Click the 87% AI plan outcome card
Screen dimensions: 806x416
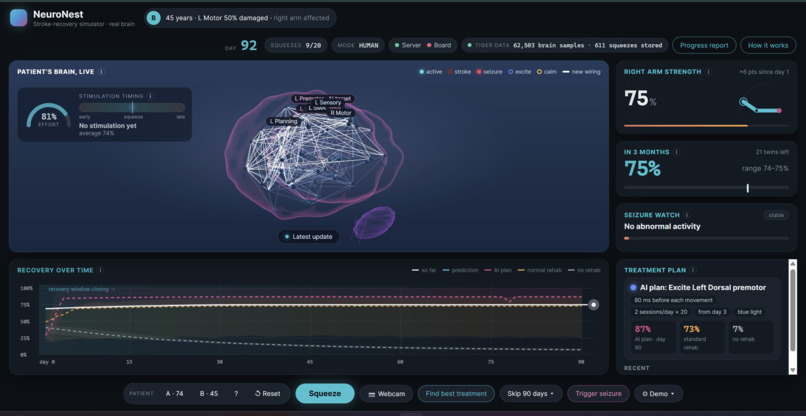pos(653,337)
